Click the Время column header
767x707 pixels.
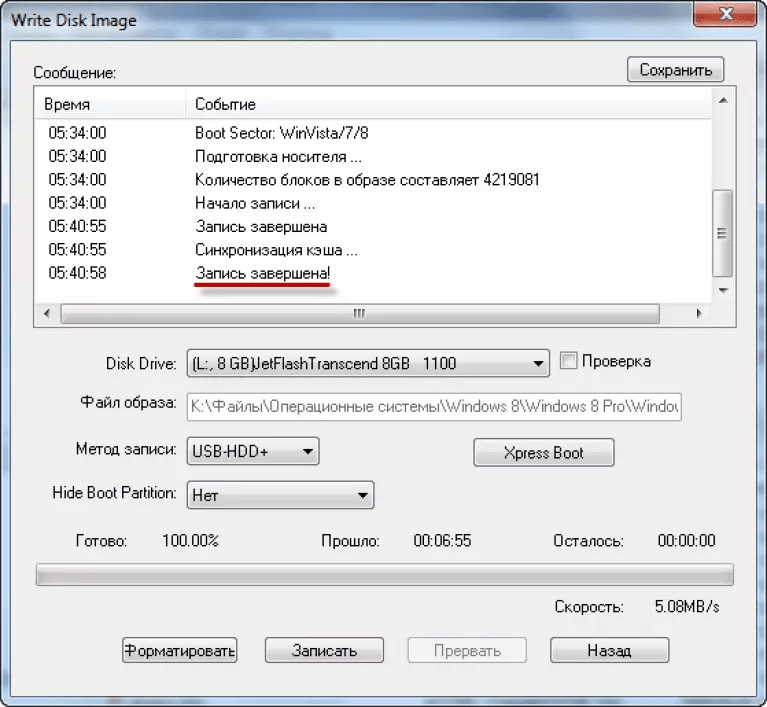111,104
